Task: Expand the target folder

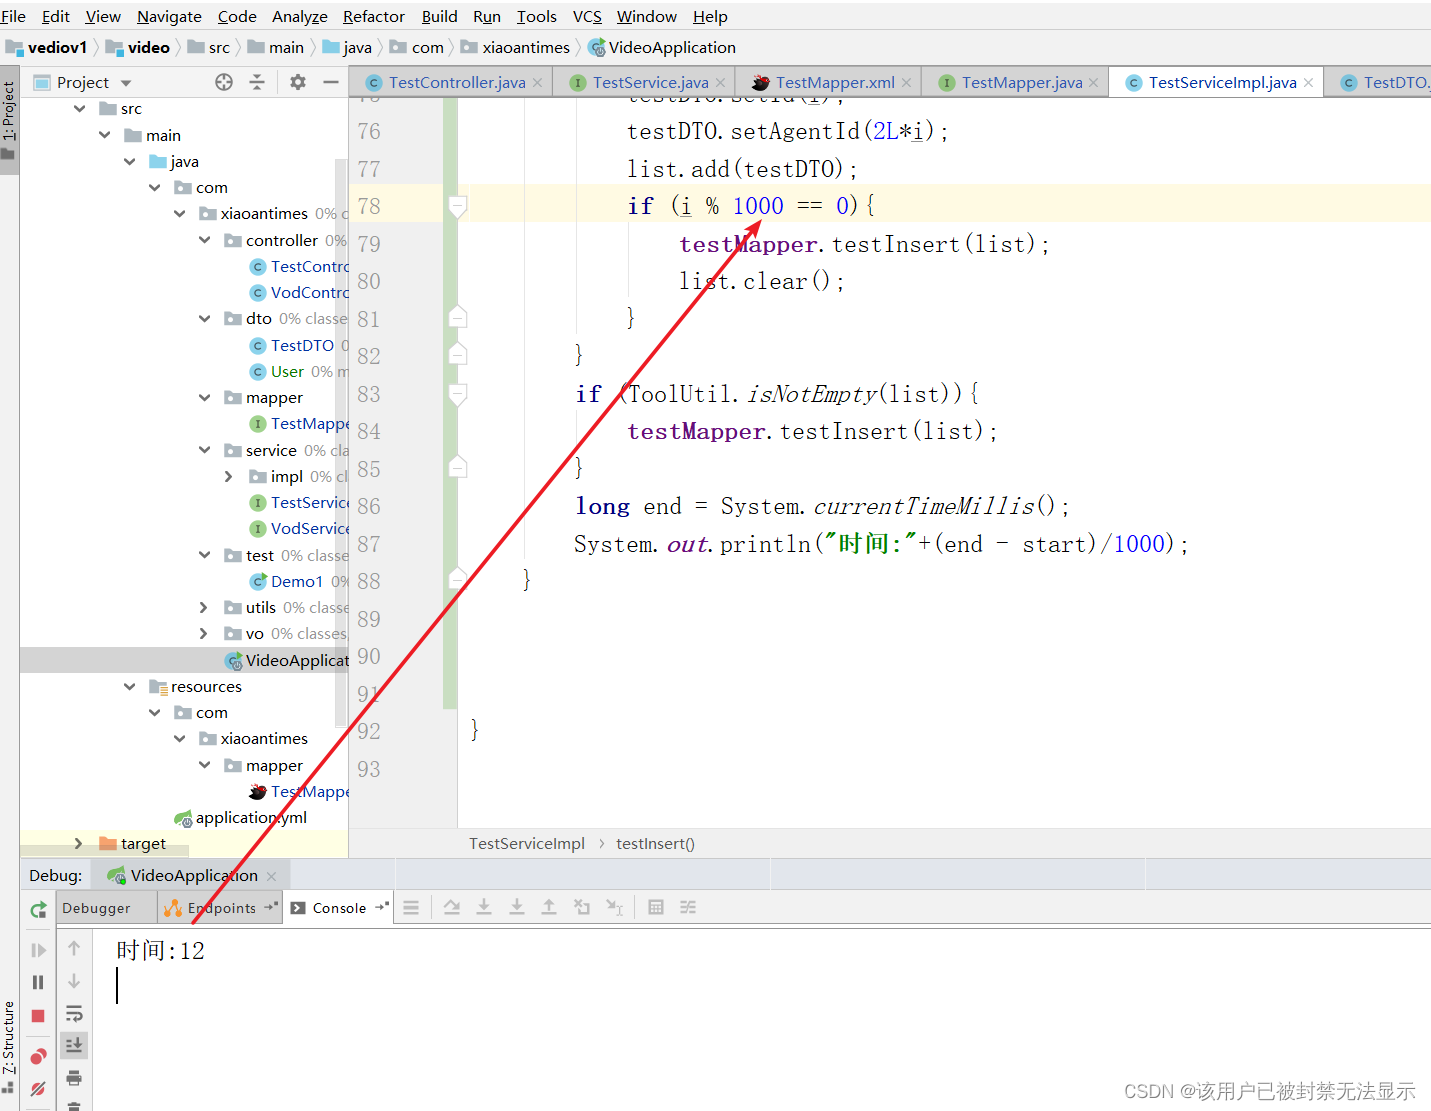Action: [79, 844]
